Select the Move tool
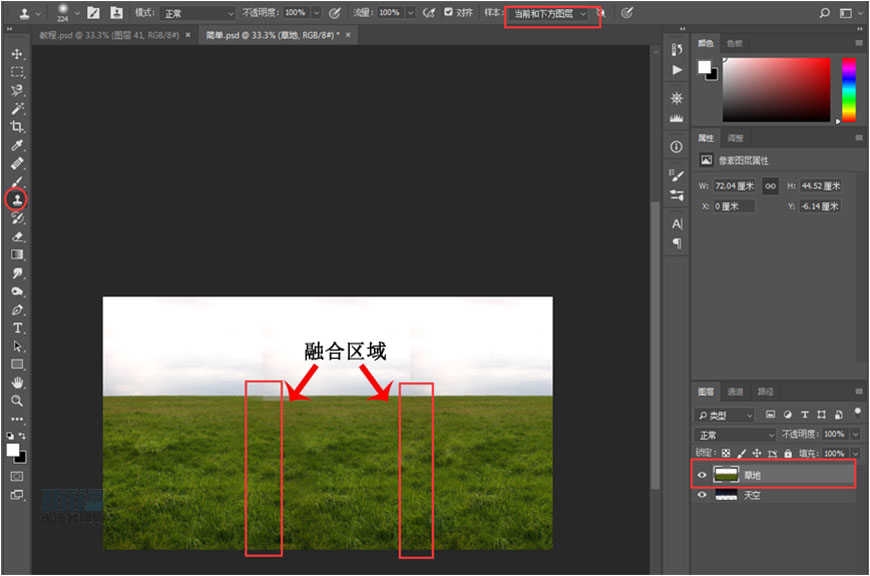Viewport: 870px width, 576px height. (17, 54)
